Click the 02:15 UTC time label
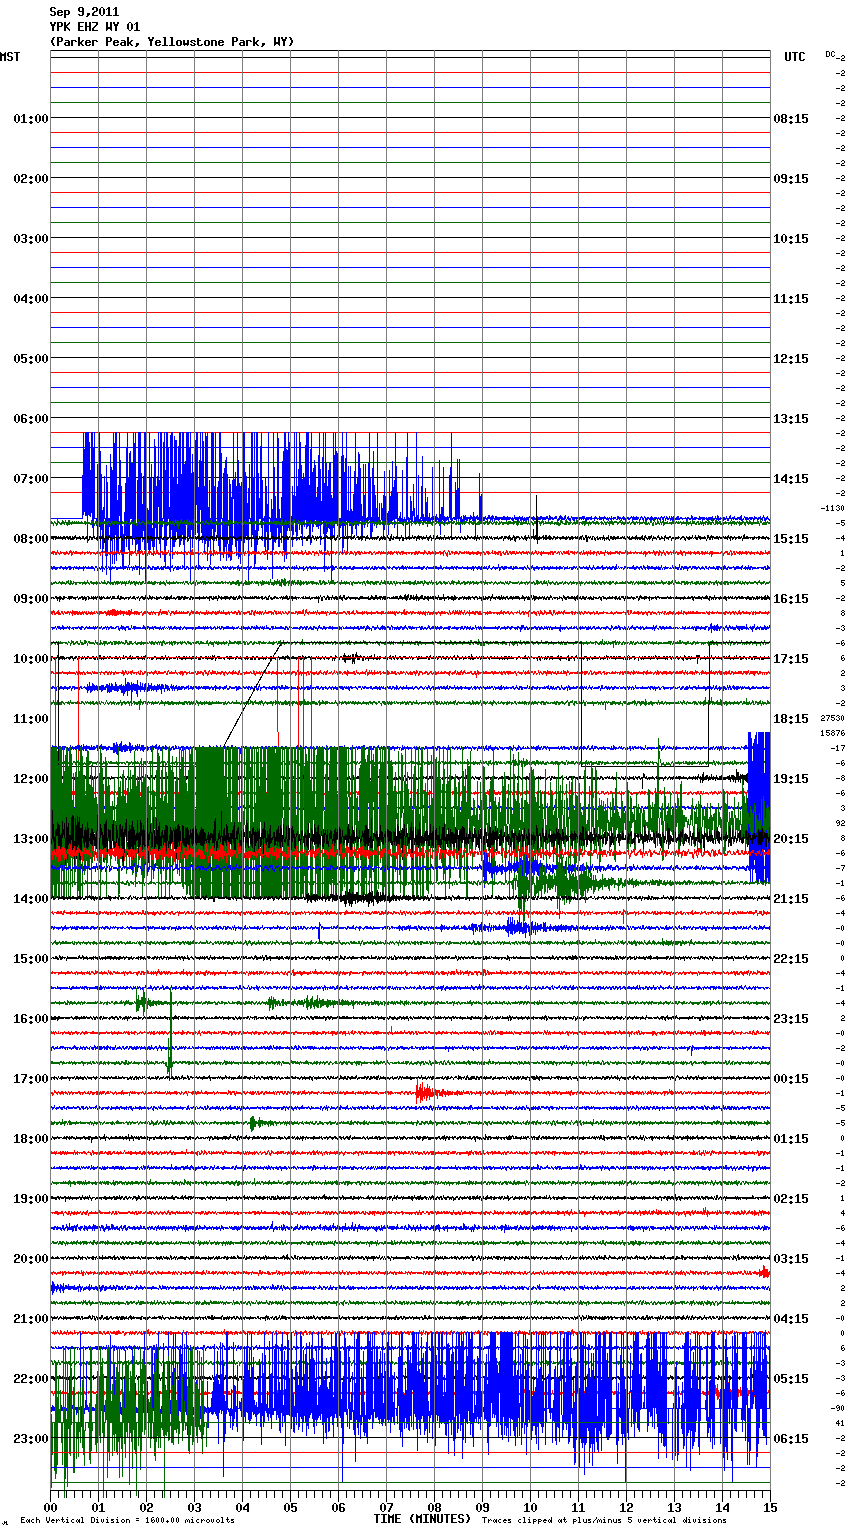This screenshot has width=850, height=1534. point(791,1199)
